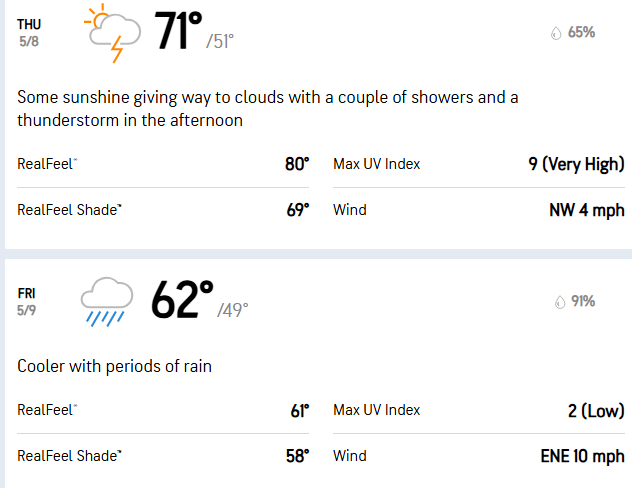Image resolution: width=632 pixels, height=488 pixels.
Task: Select the 'Cooler with periods of rain' text
Action: pos(114,366)
